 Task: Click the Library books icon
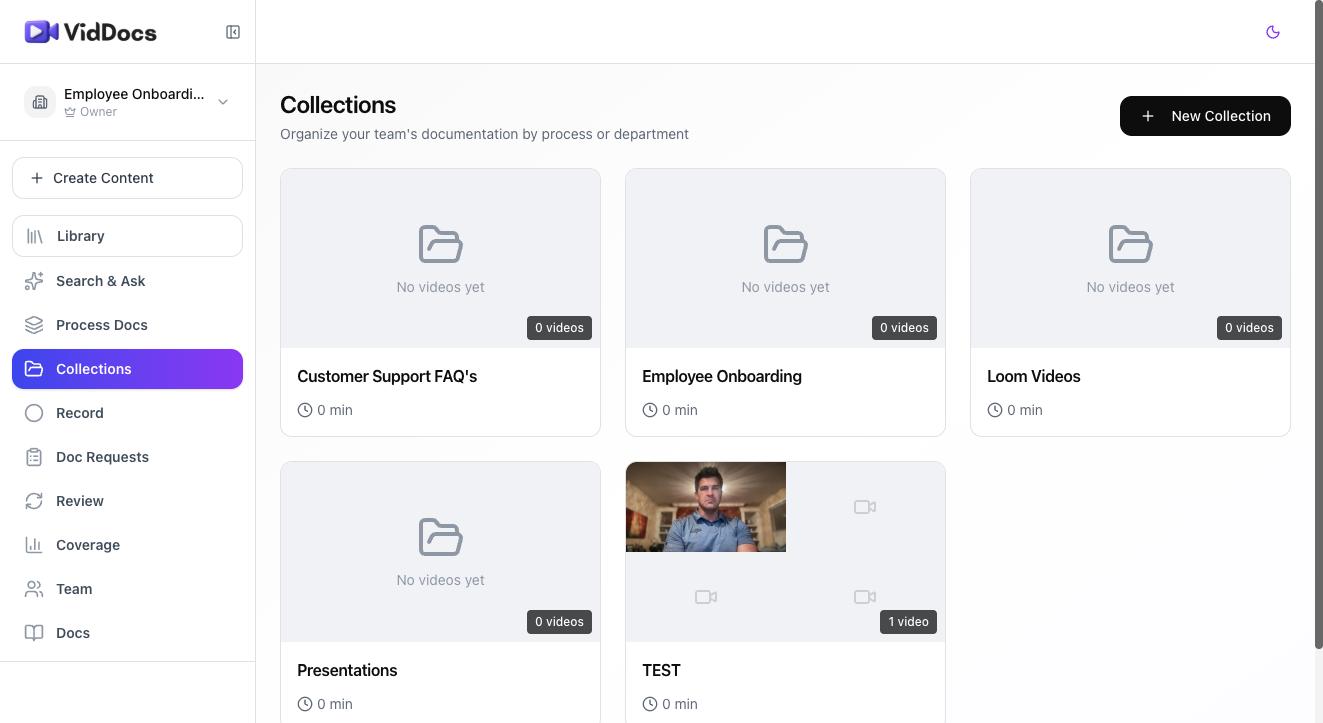tap(35, 236)
